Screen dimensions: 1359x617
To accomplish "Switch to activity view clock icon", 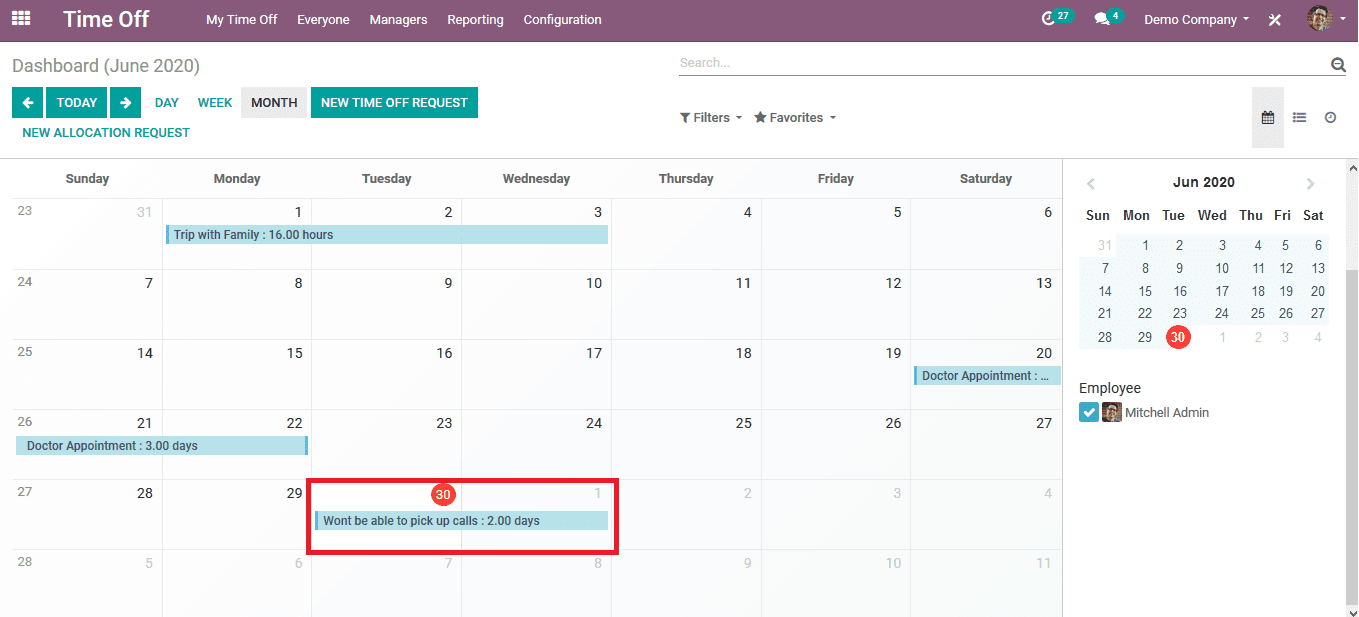I will (x=1330, y=117).
